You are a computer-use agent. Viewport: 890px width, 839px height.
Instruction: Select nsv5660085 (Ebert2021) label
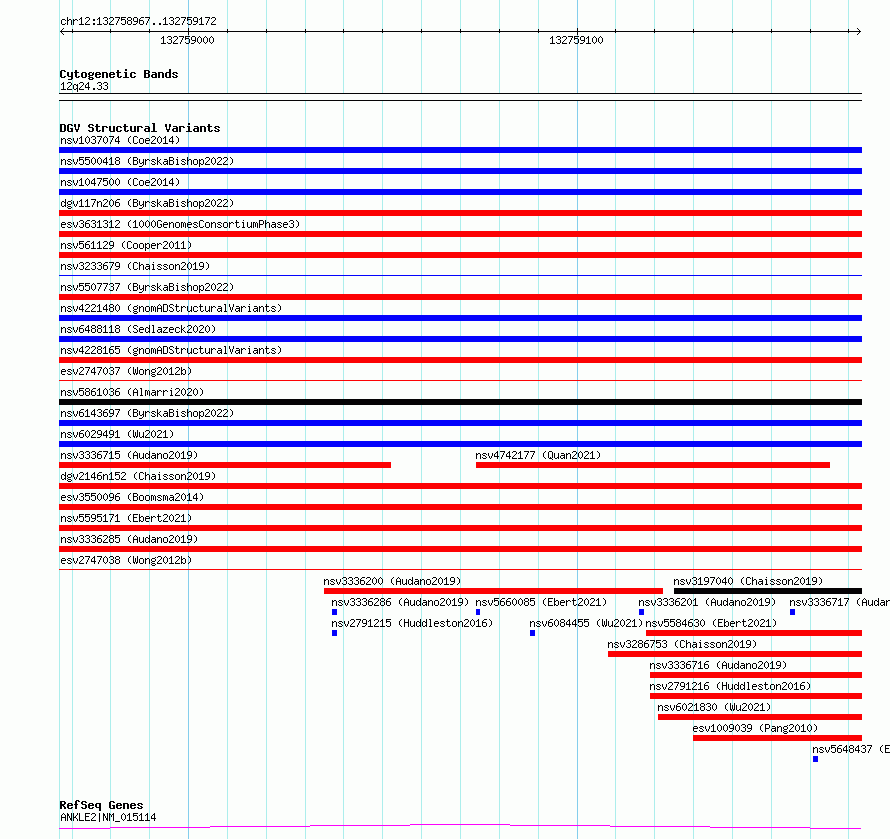tap(541, 602)
